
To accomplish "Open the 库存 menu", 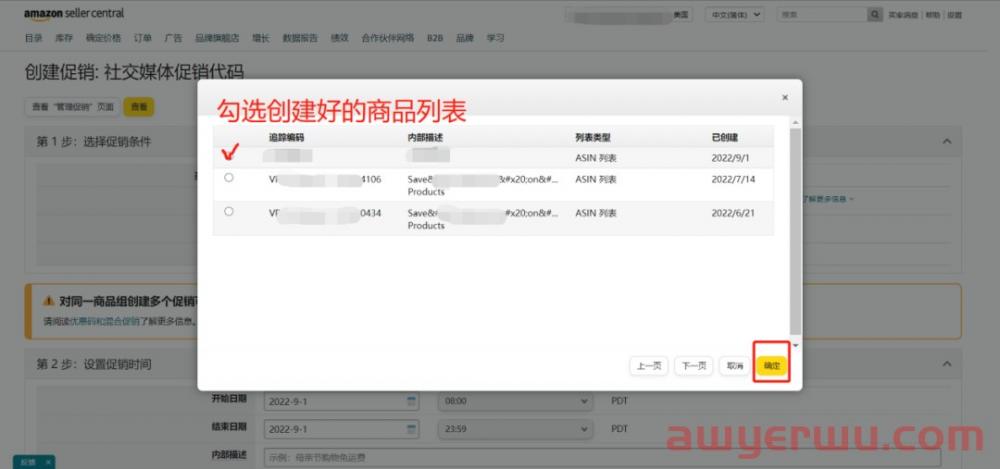I will [64, 38].
